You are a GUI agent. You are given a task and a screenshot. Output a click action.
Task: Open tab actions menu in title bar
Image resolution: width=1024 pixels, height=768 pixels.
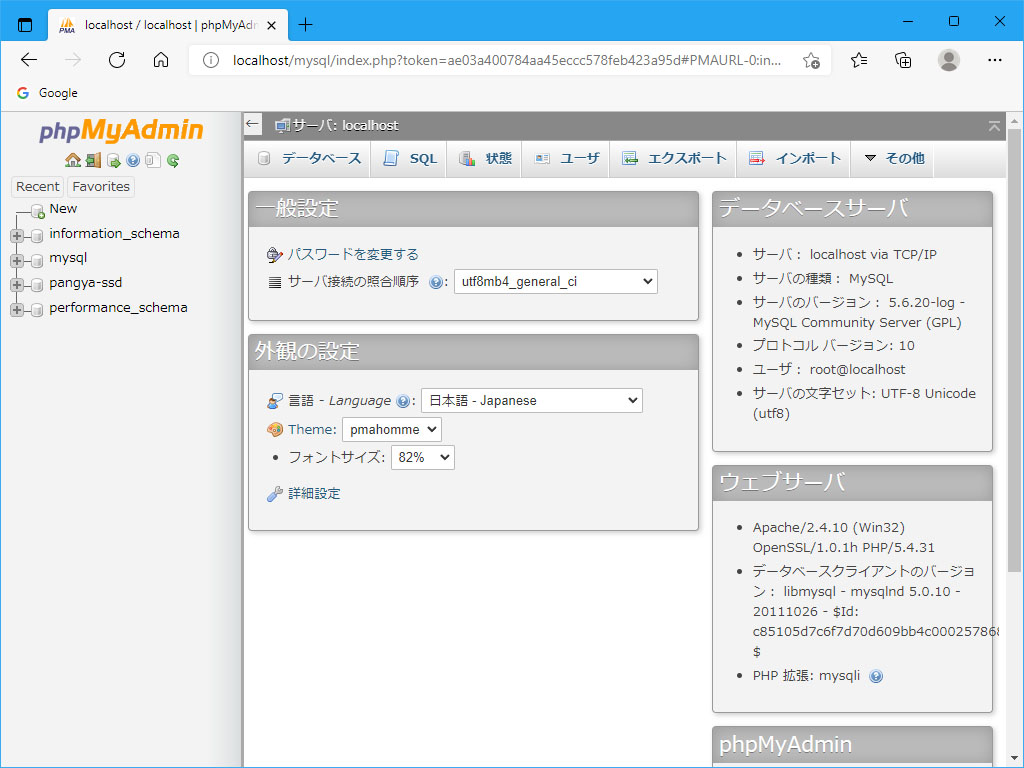coord(25,25)
